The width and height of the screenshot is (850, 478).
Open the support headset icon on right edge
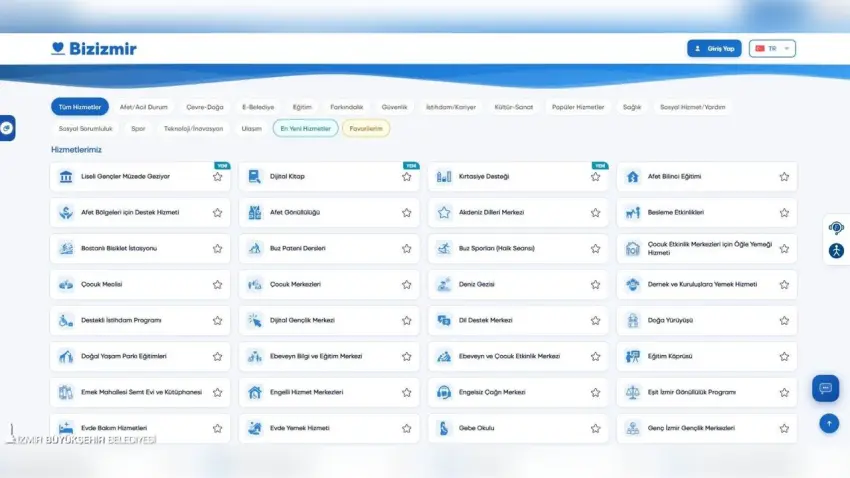(836, 228)
